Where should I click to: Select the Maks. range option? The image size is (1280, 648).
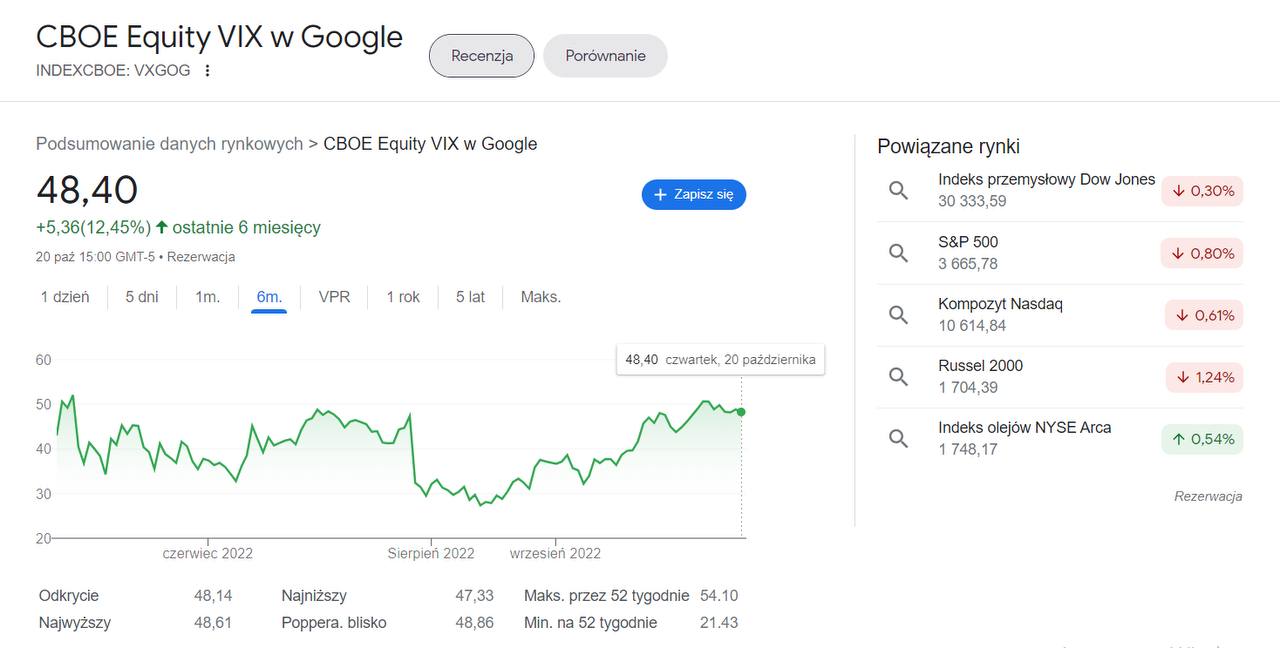(x=540, y=297)
